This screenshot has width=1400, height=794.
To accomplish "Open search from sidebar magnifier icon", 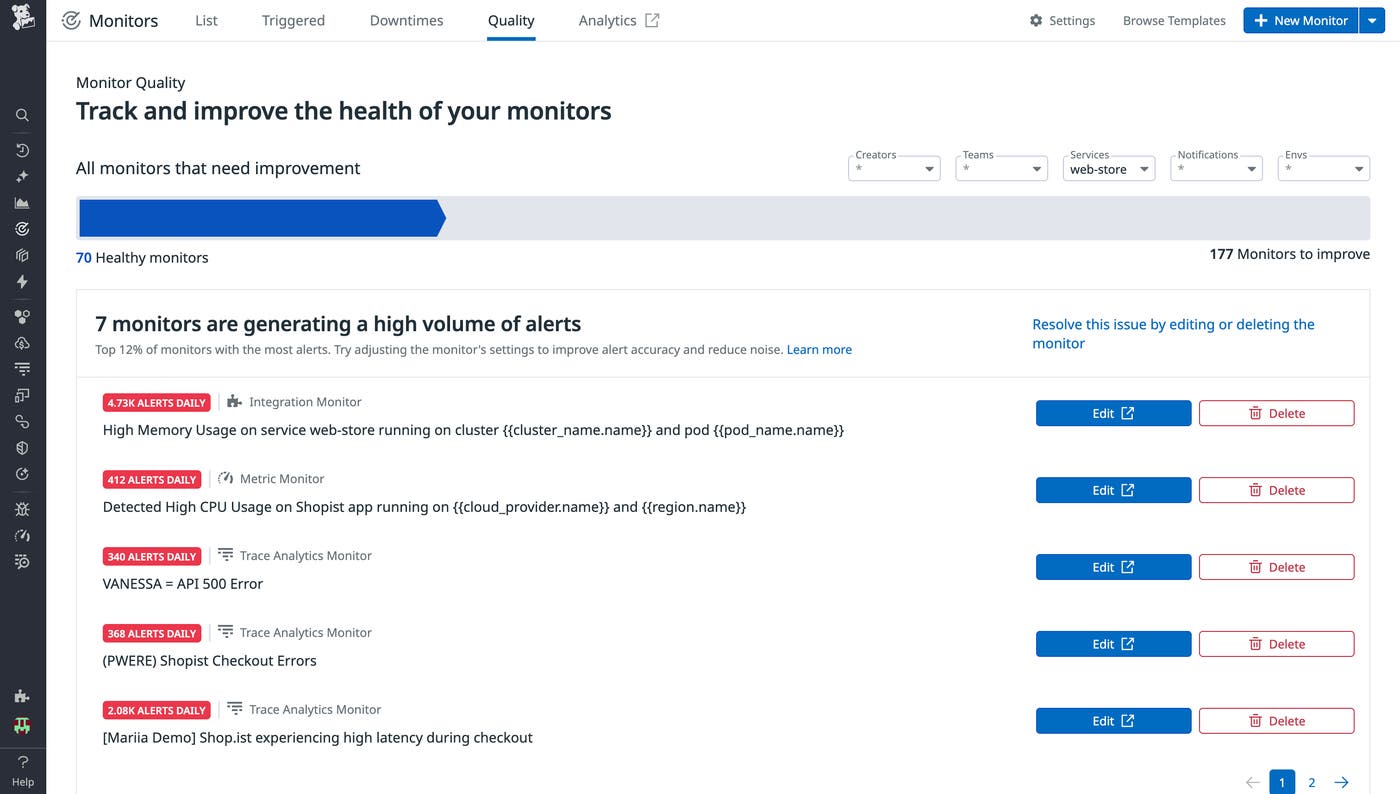I will coord(22,115).
